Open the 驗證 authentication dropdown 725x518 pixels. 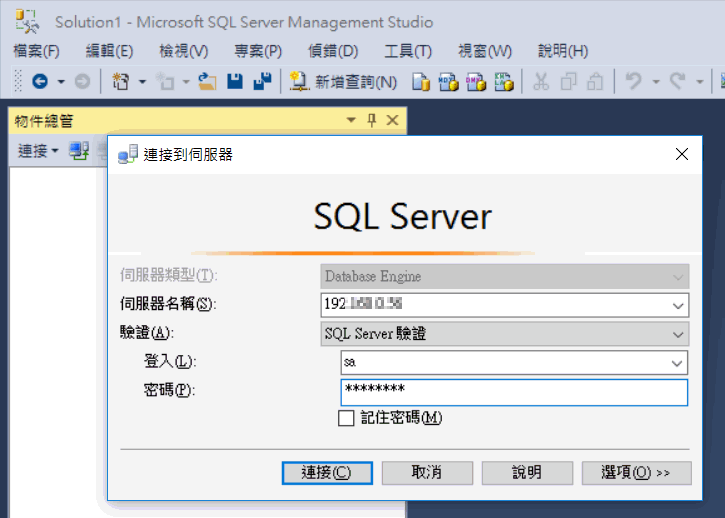coord(678,334)
